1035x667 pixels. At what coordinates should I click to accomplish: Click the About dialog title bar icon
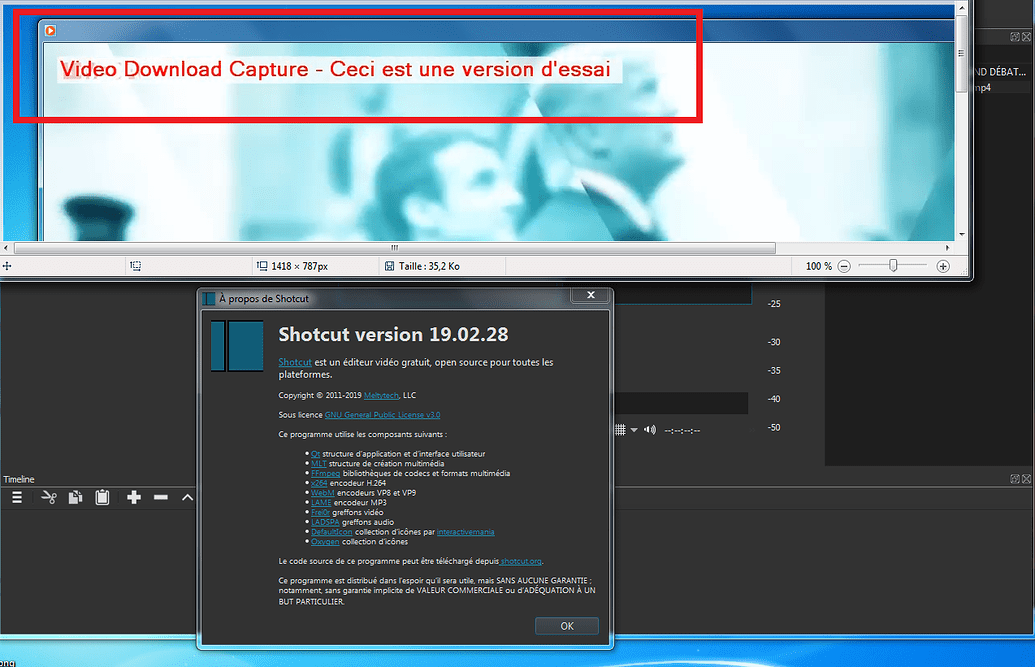(x=209, y=298)
